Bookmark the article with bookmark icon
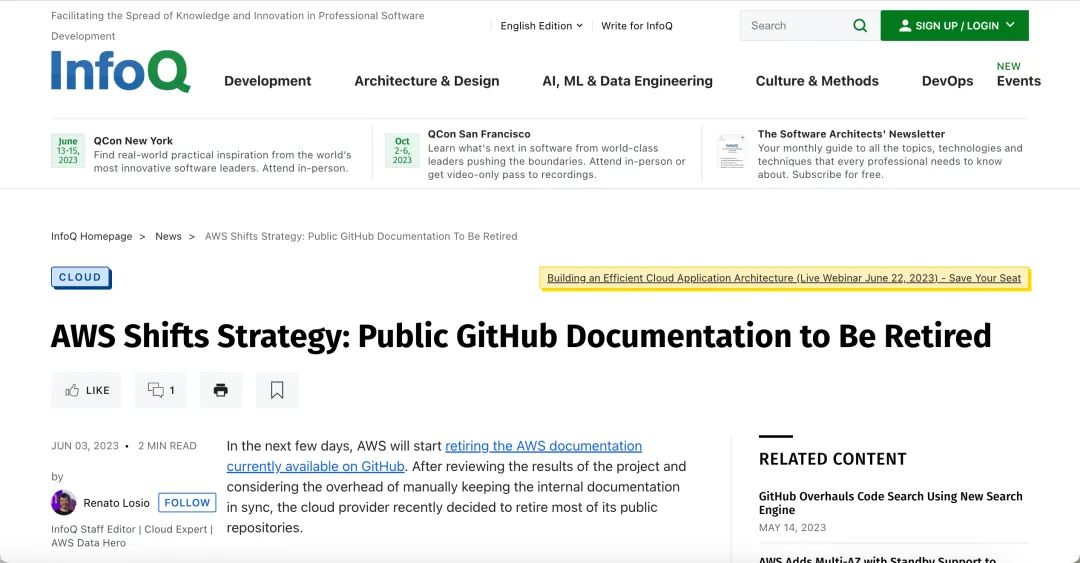Screen dimensions: 1080x563 pos(277,390)
